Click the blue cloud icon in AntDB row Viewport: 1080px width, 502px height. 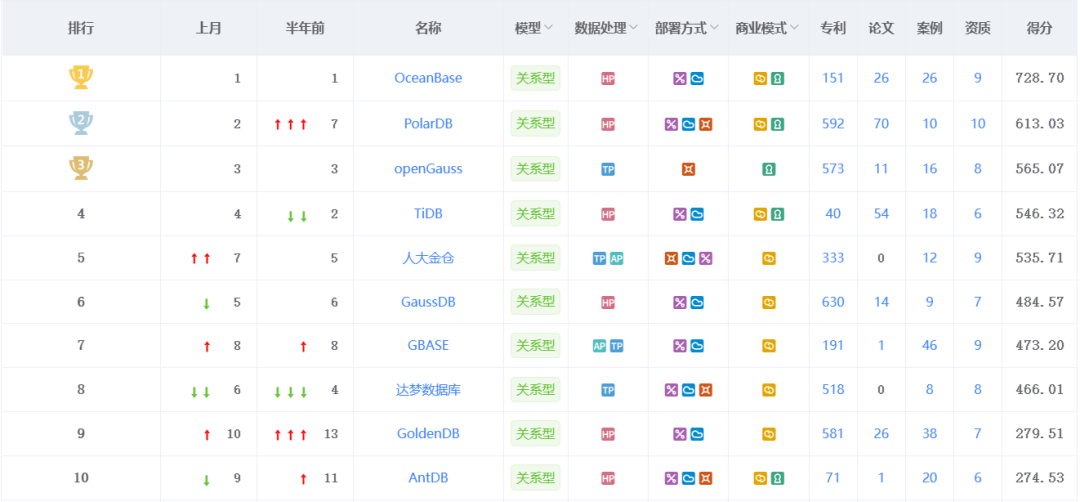(688, 478)
